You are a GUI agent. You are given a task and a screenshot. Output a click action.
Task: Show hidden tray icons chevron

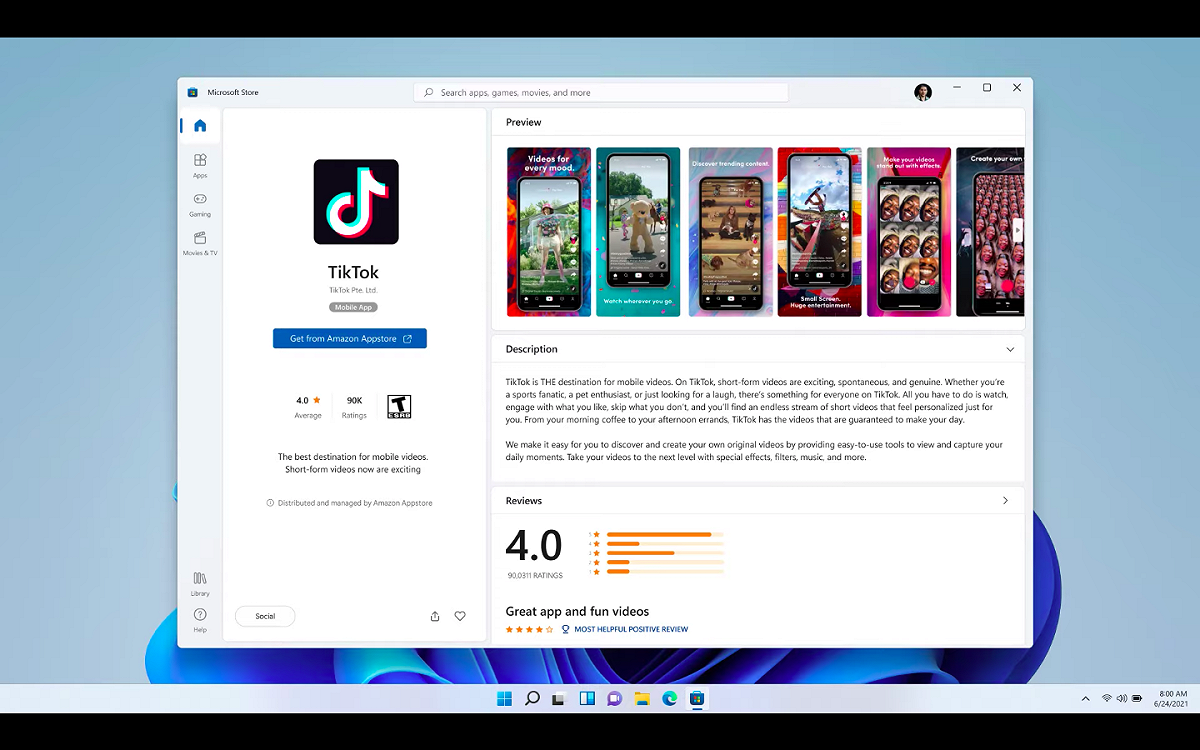pos(1086,698)
